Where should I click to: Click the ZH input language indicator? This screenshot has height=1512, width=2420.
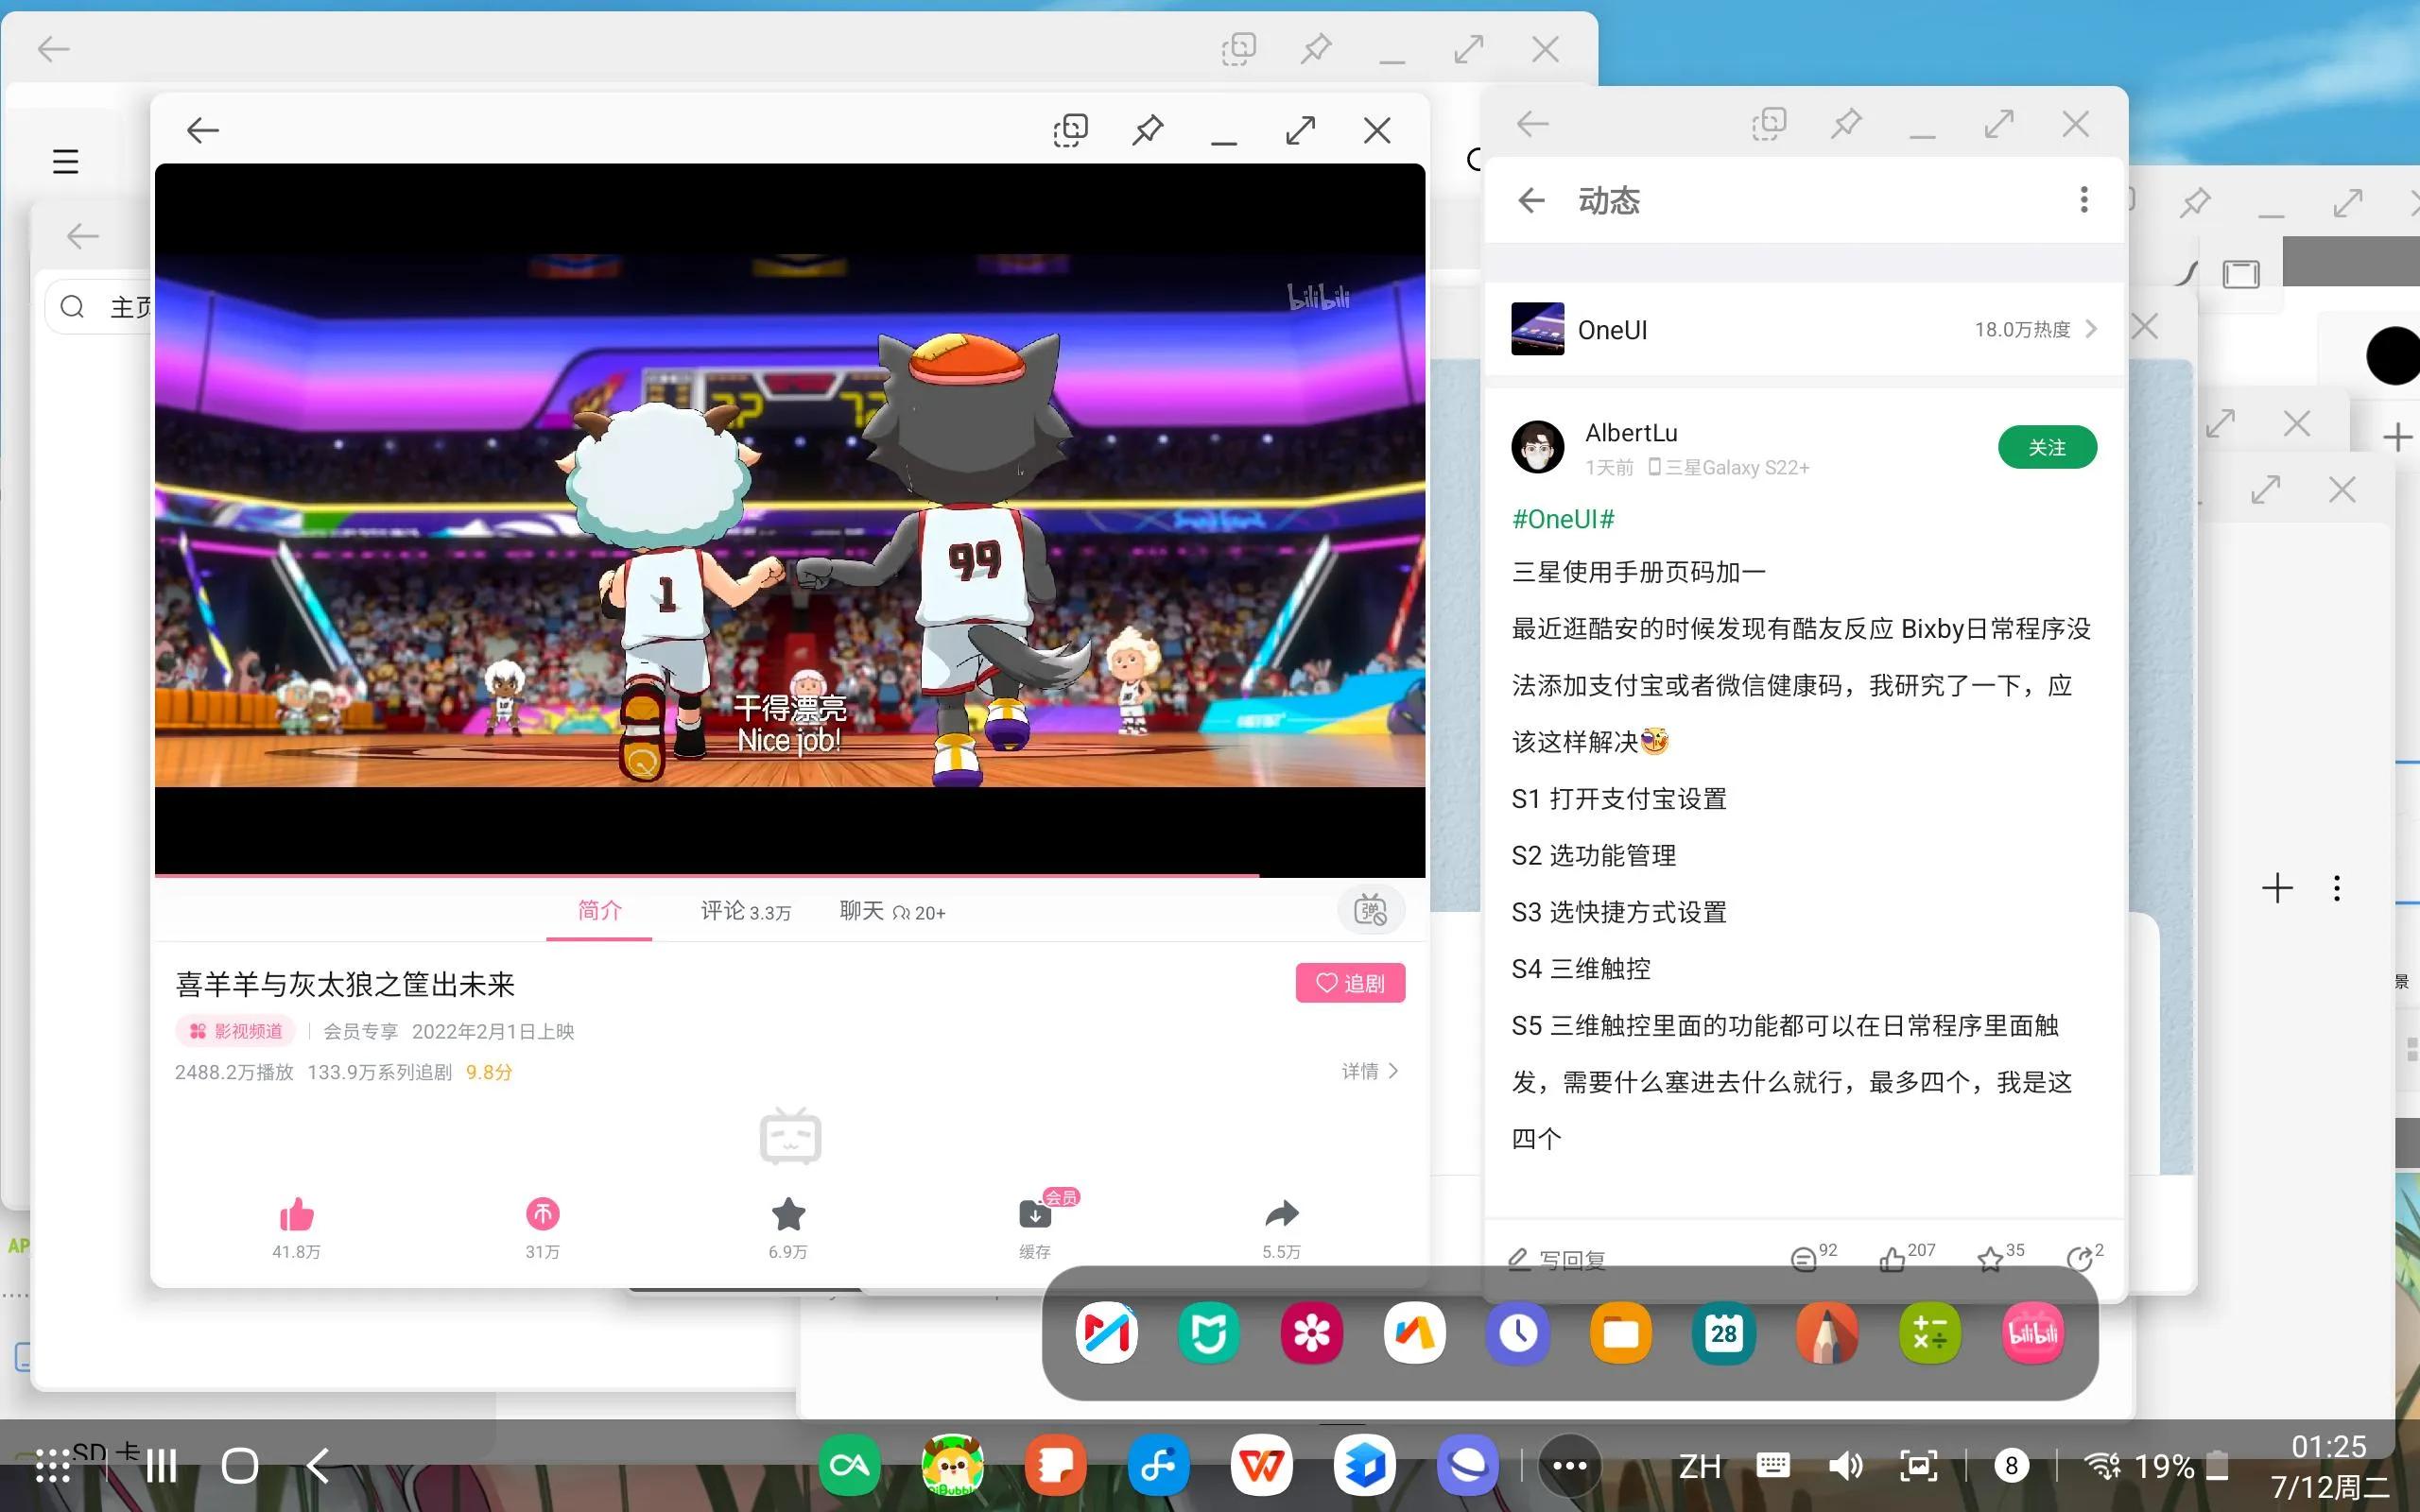(x=1699, y=1466)
